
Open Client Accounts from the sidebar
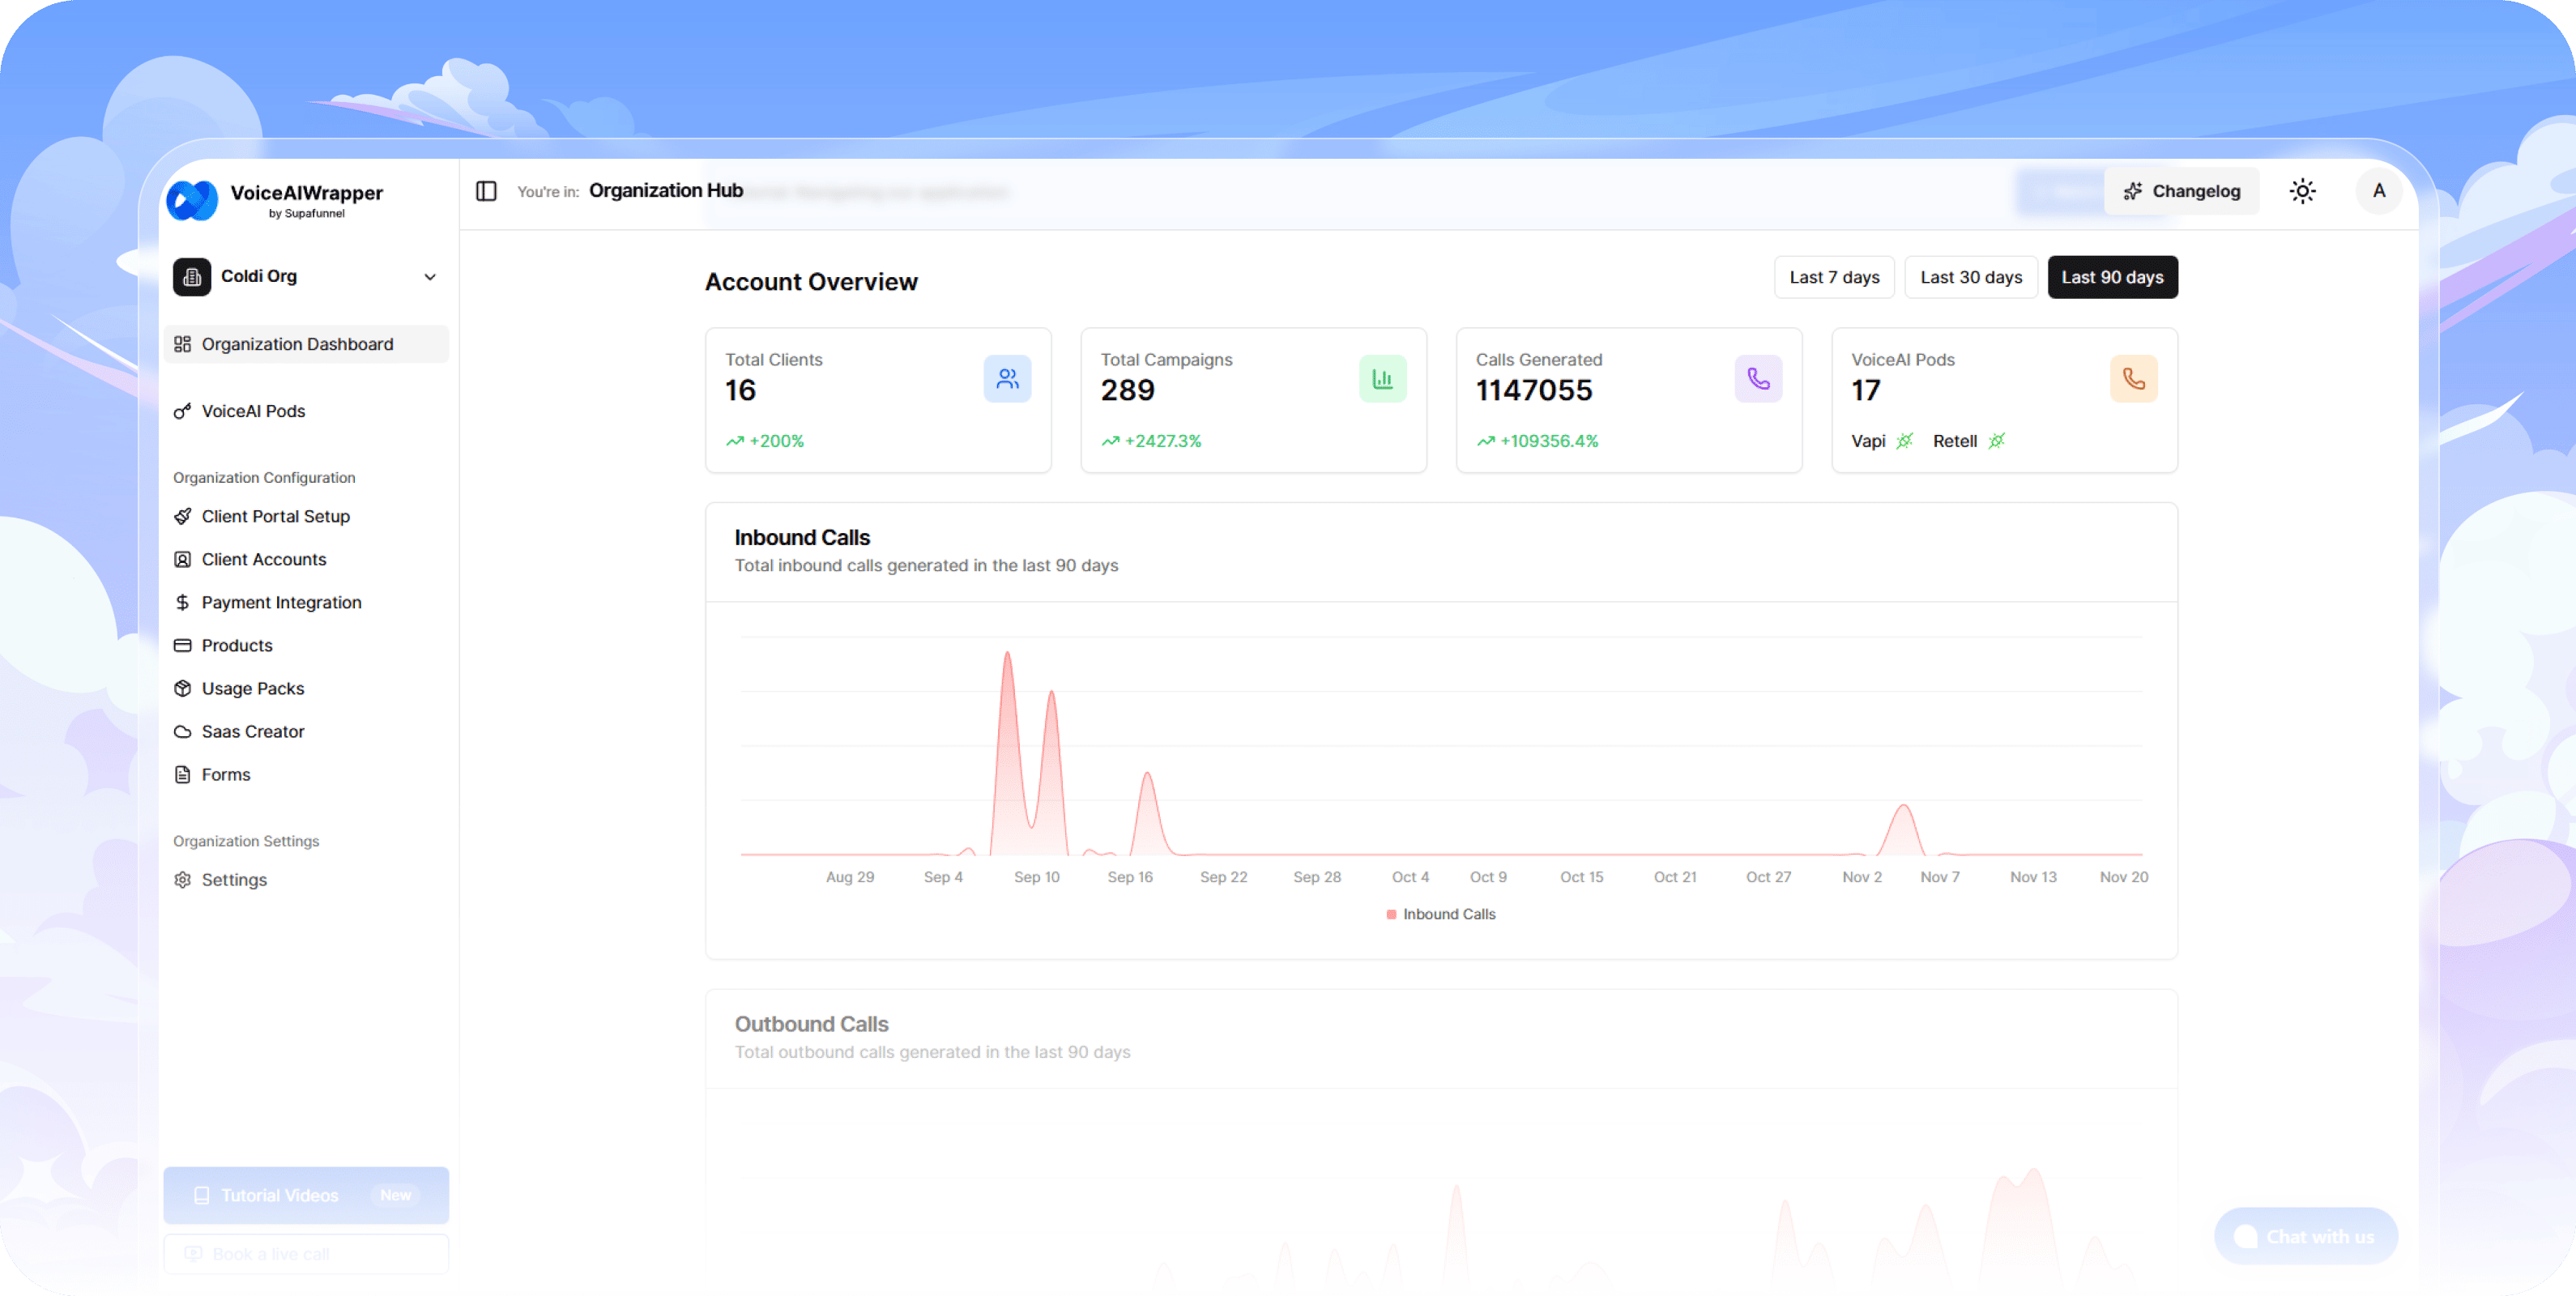pos(263,559)
